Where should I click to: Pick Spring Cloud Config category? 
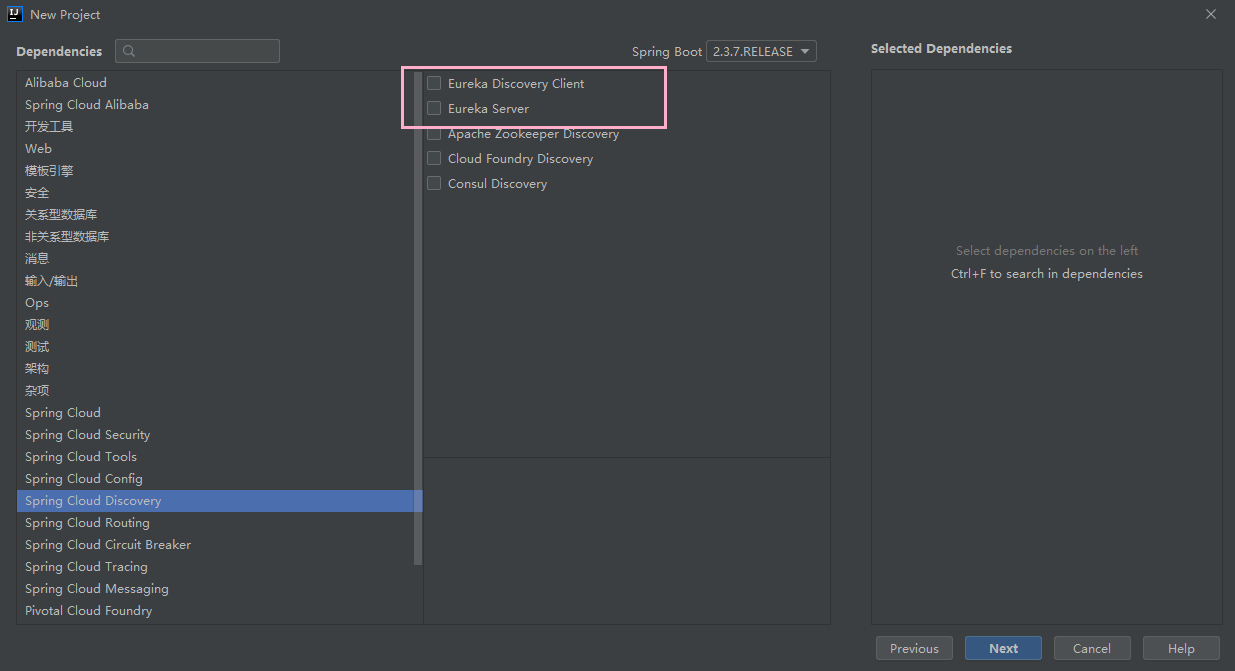tap(84, 478)
